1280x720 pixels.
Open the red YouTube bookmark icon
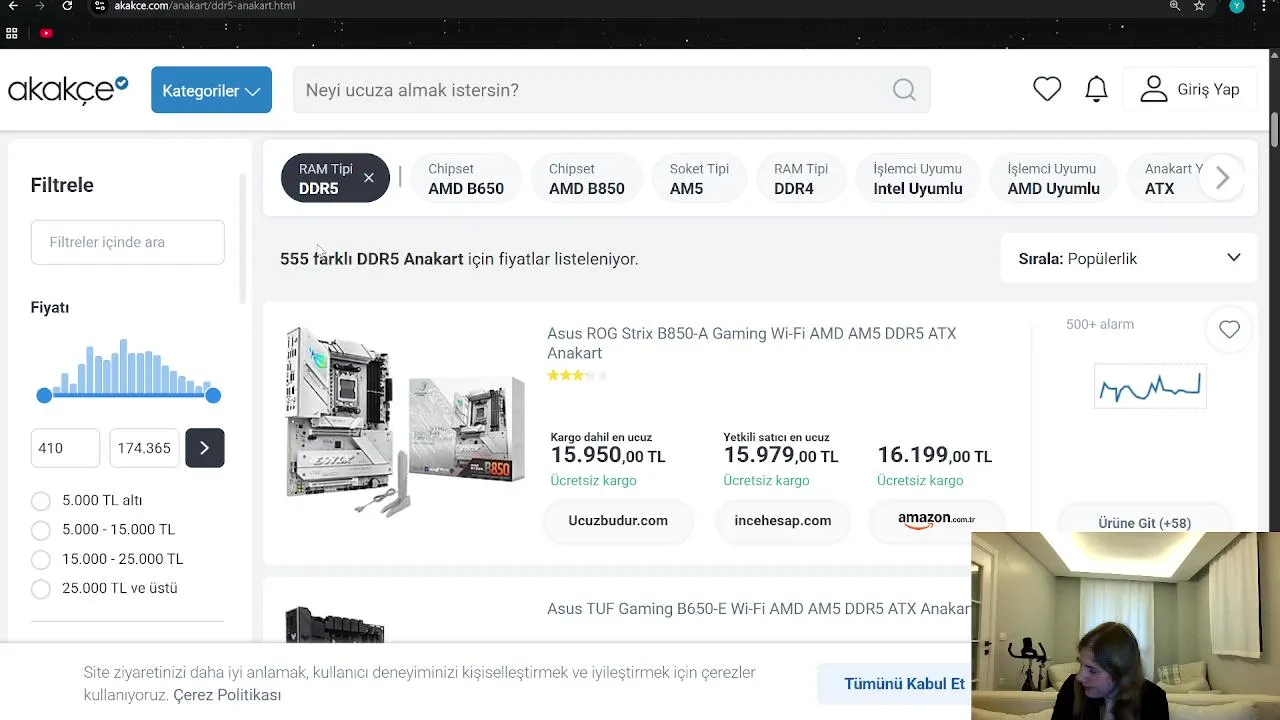(x=46, y=33)
